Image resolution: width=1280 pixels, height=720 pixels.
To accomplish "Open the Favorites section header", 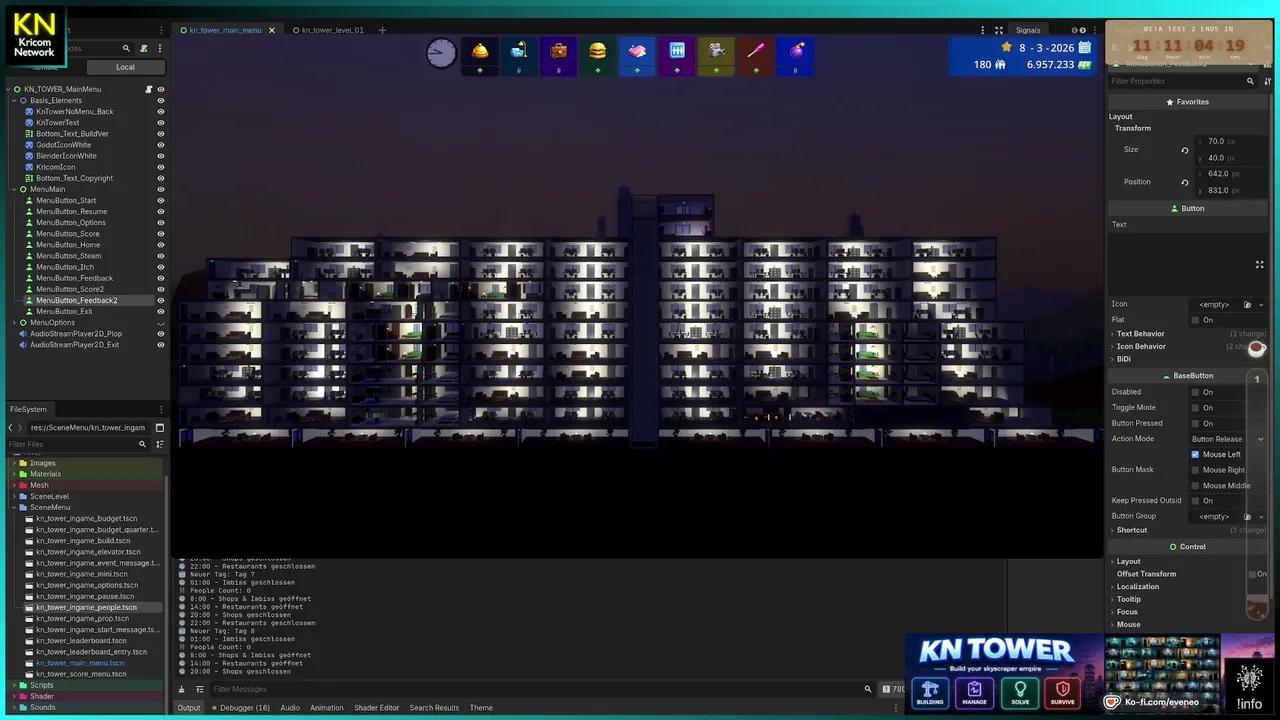I will pyautogui.click(x=1187, y=102).
